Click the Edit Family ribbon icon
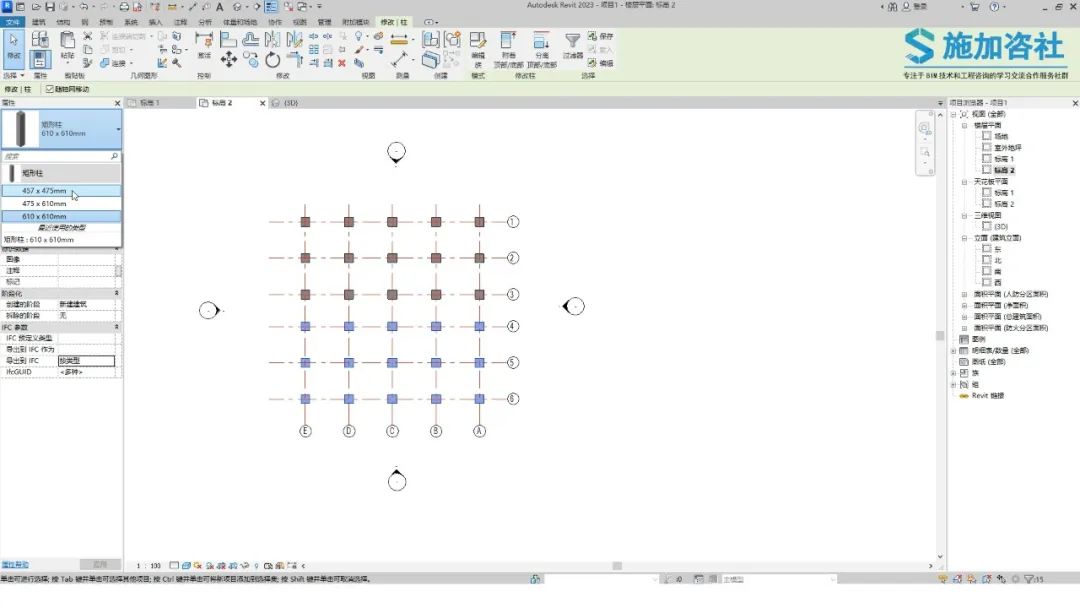The image size is (1080, 608). click(x=477, y=41)
